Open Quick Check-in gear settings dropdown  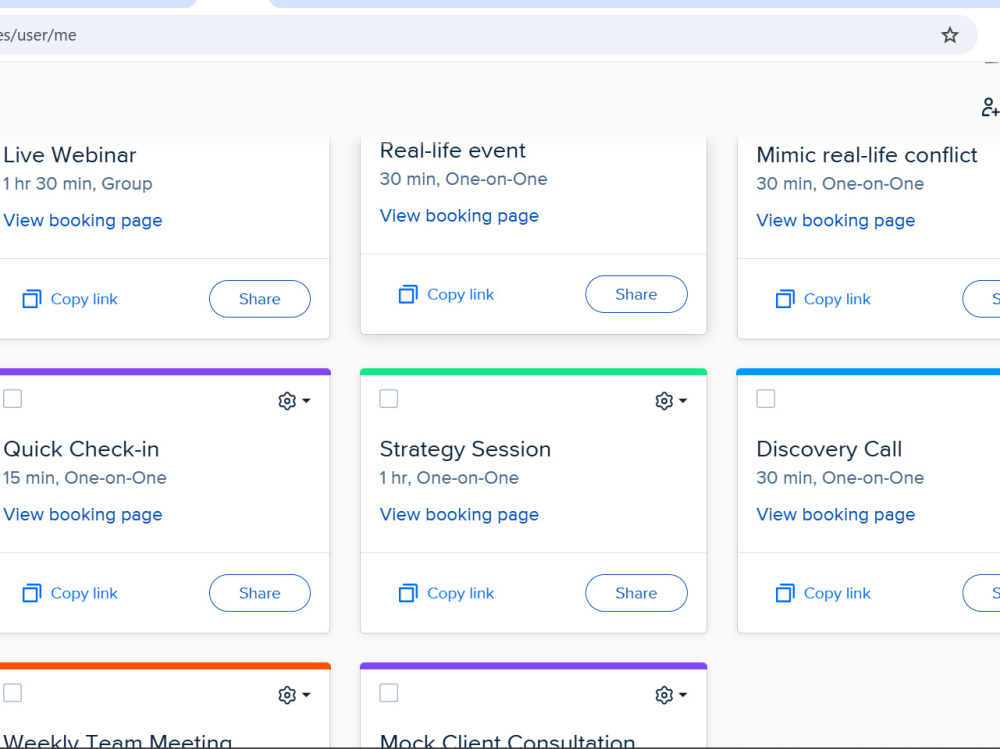(x=294, y=401)
